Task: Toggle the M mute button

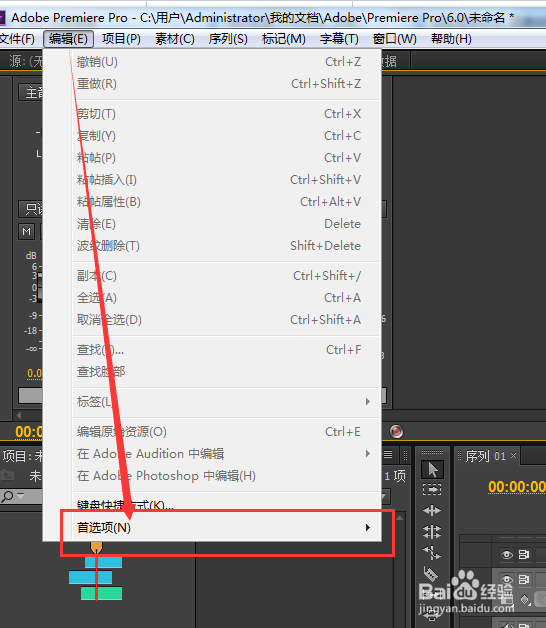Action: click(x=26, y=231)
